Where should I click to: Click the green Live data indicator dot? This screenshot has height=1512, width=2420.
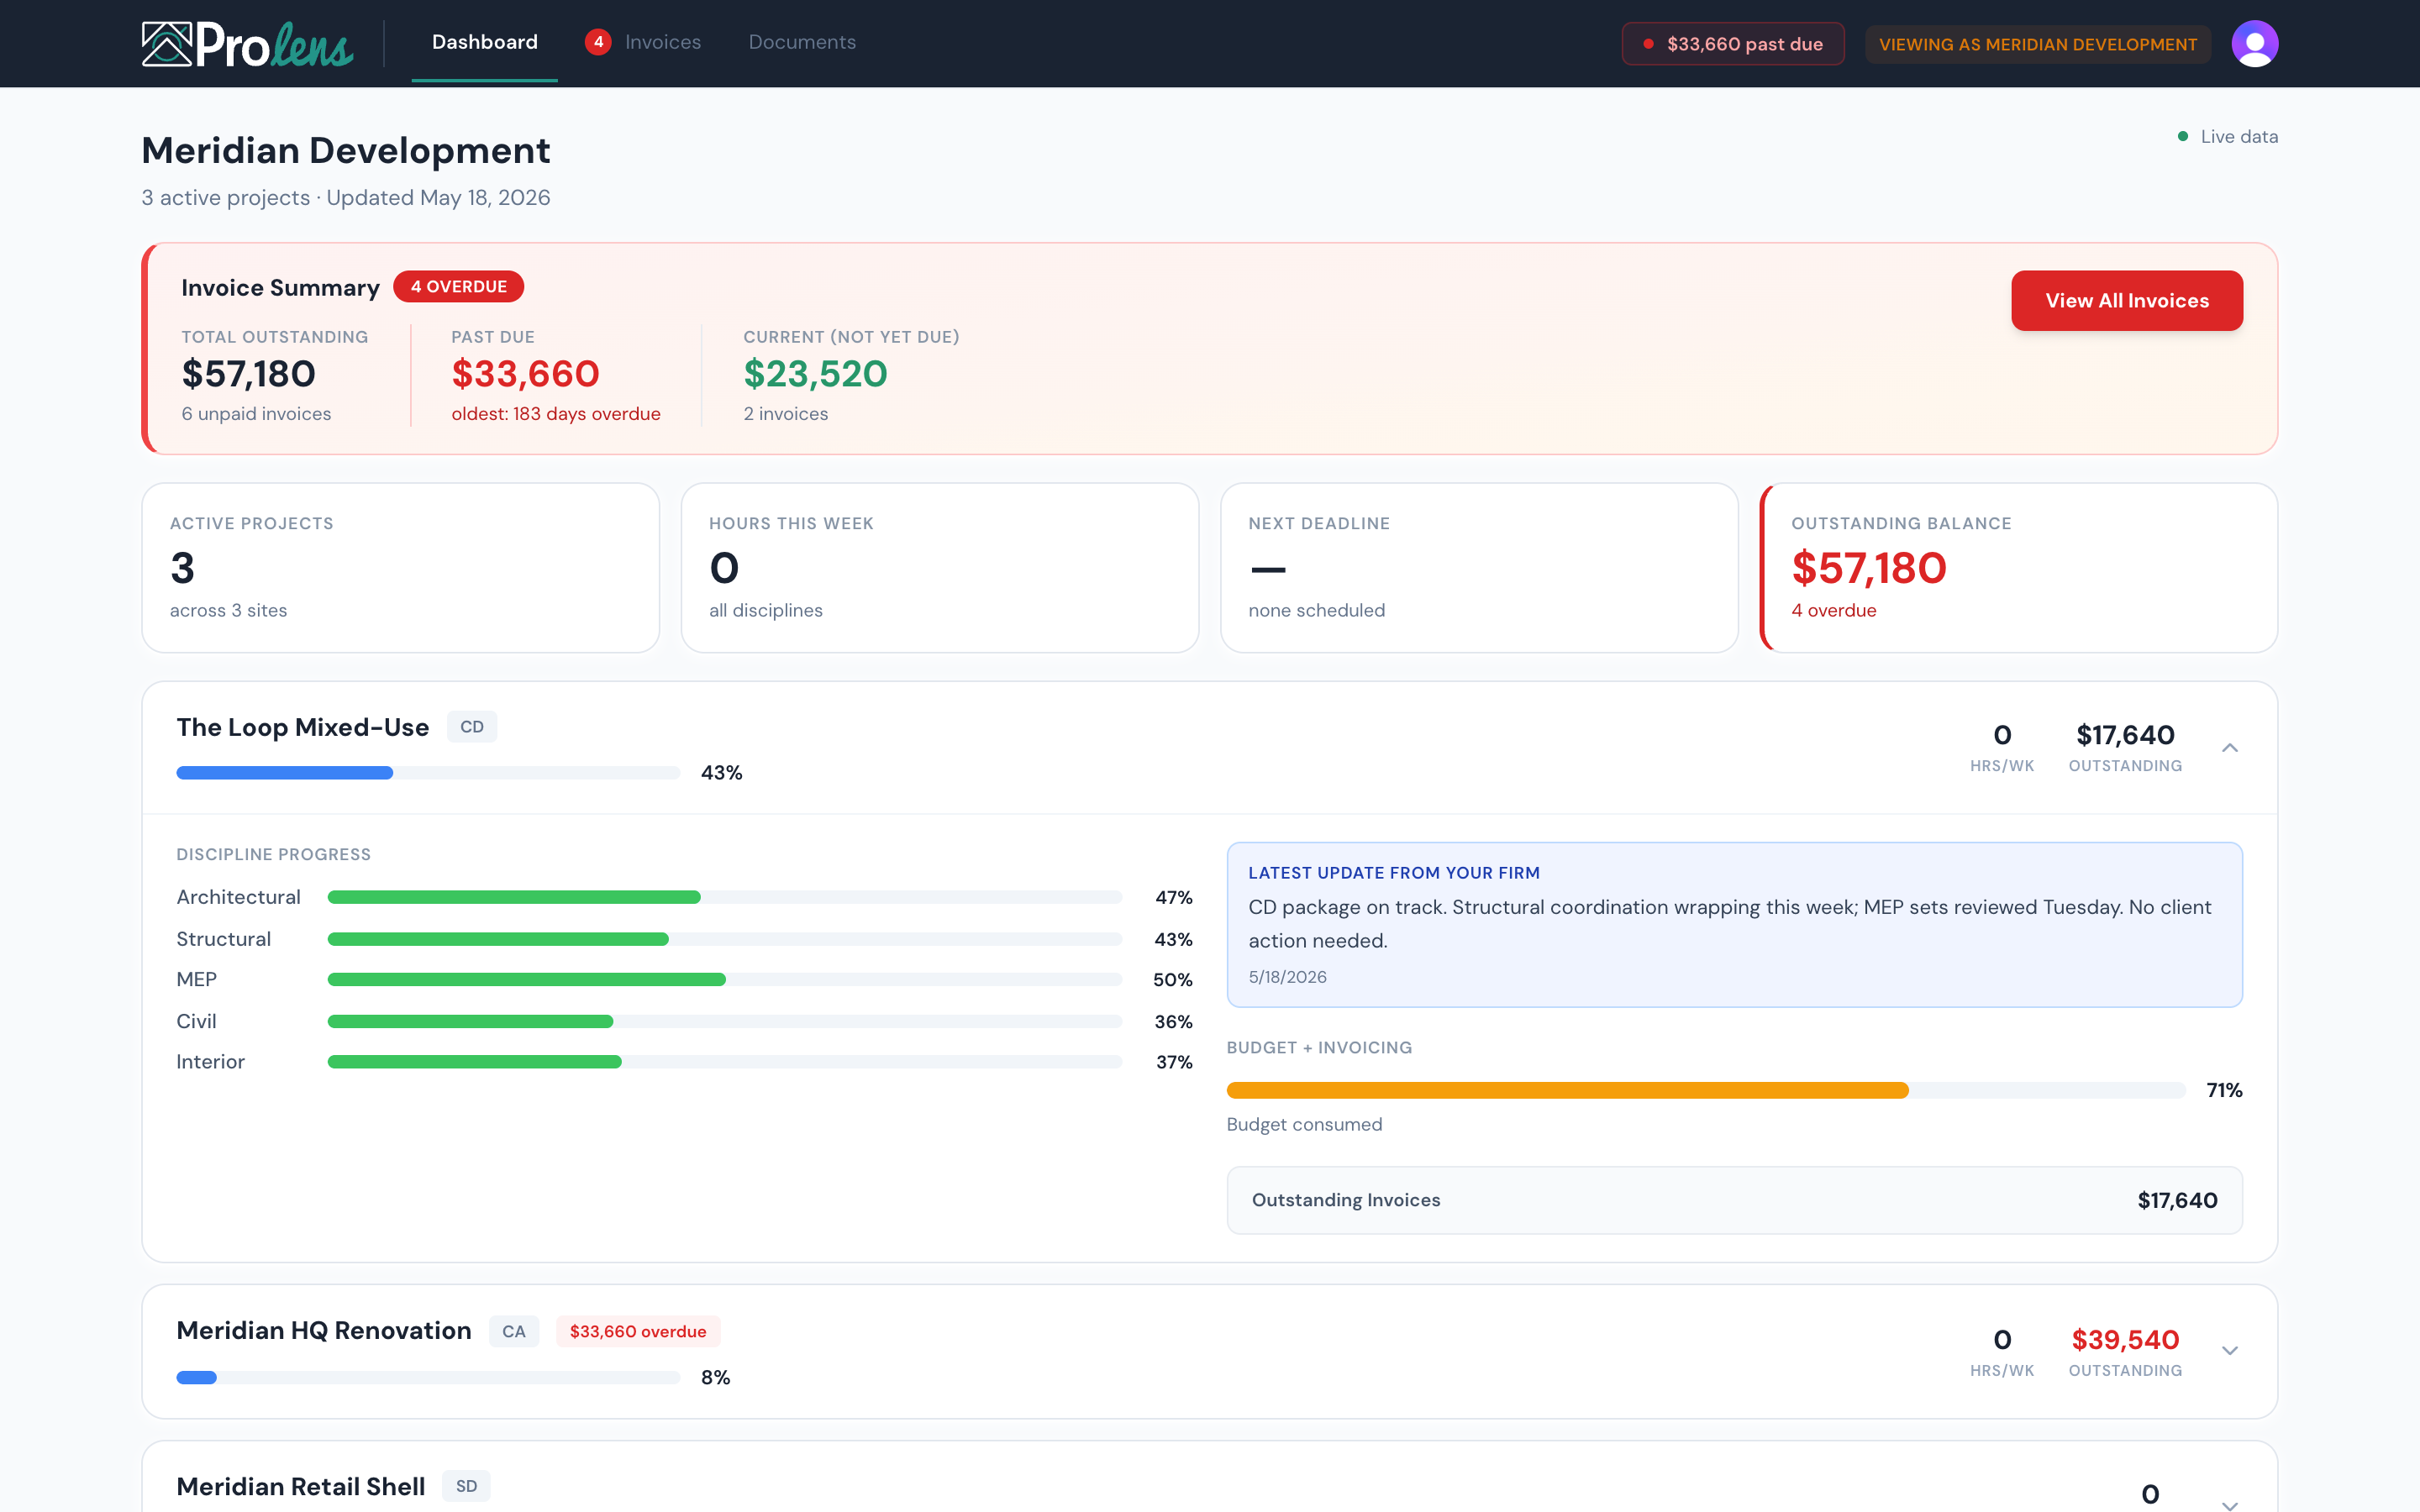point(2183,137)
